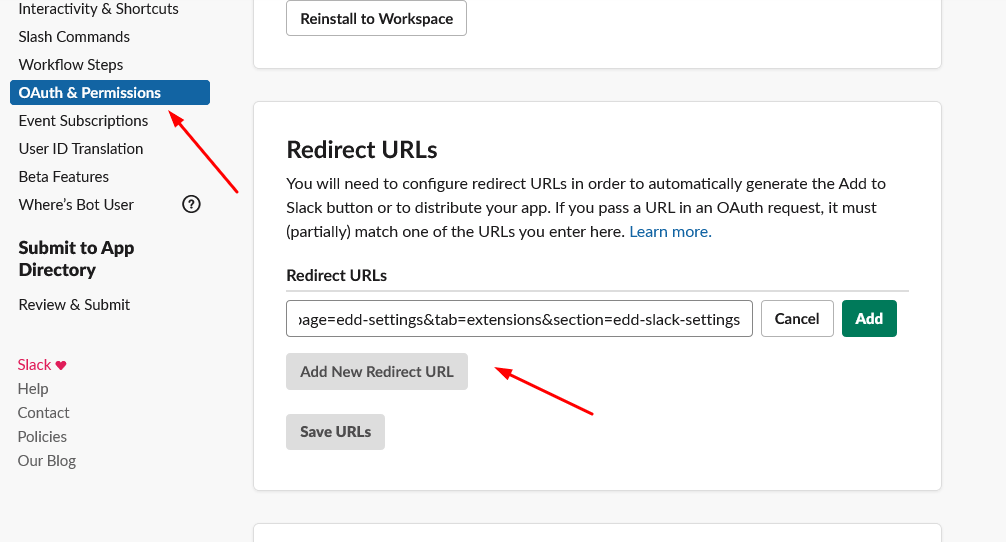Viewport: 1006px width, 542px height.
Task: Open the Policies link
Action: pyautogui.click(x=42, y=437)
